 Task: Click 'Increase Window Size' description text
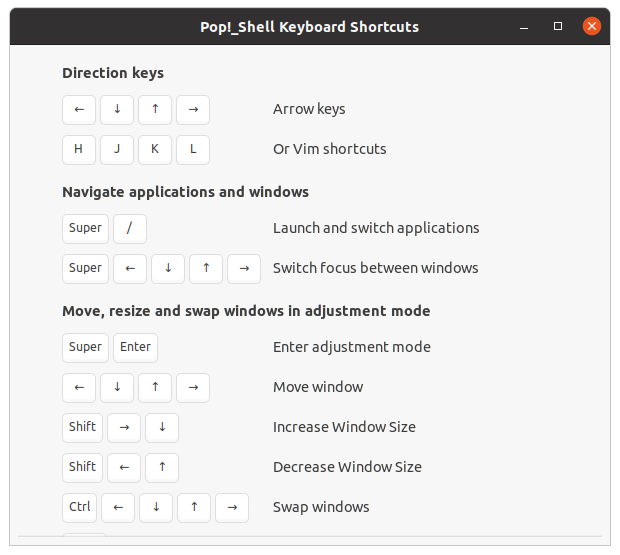pyautogui.click(x=344, y=427)
